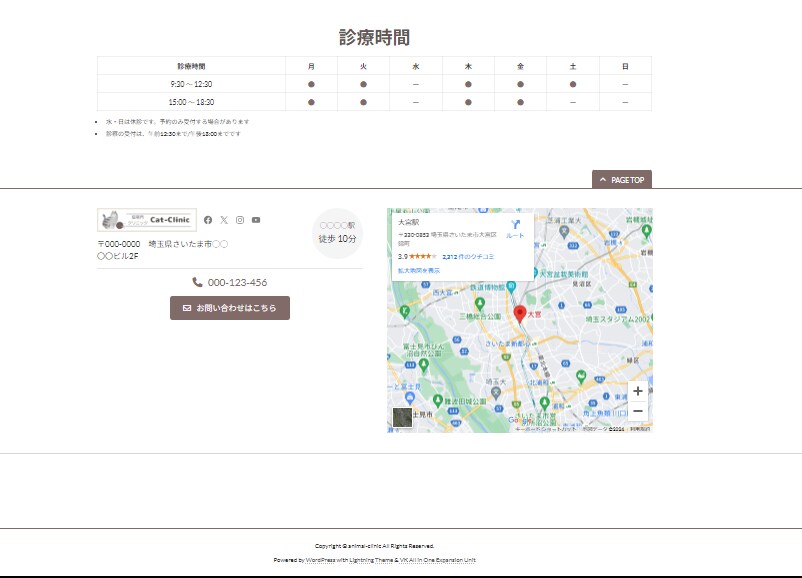Image resolution: width=802 pixels, height=578 pixels.
Task: Click the 水 column header in schedule
Action: (x=416, y=66)
